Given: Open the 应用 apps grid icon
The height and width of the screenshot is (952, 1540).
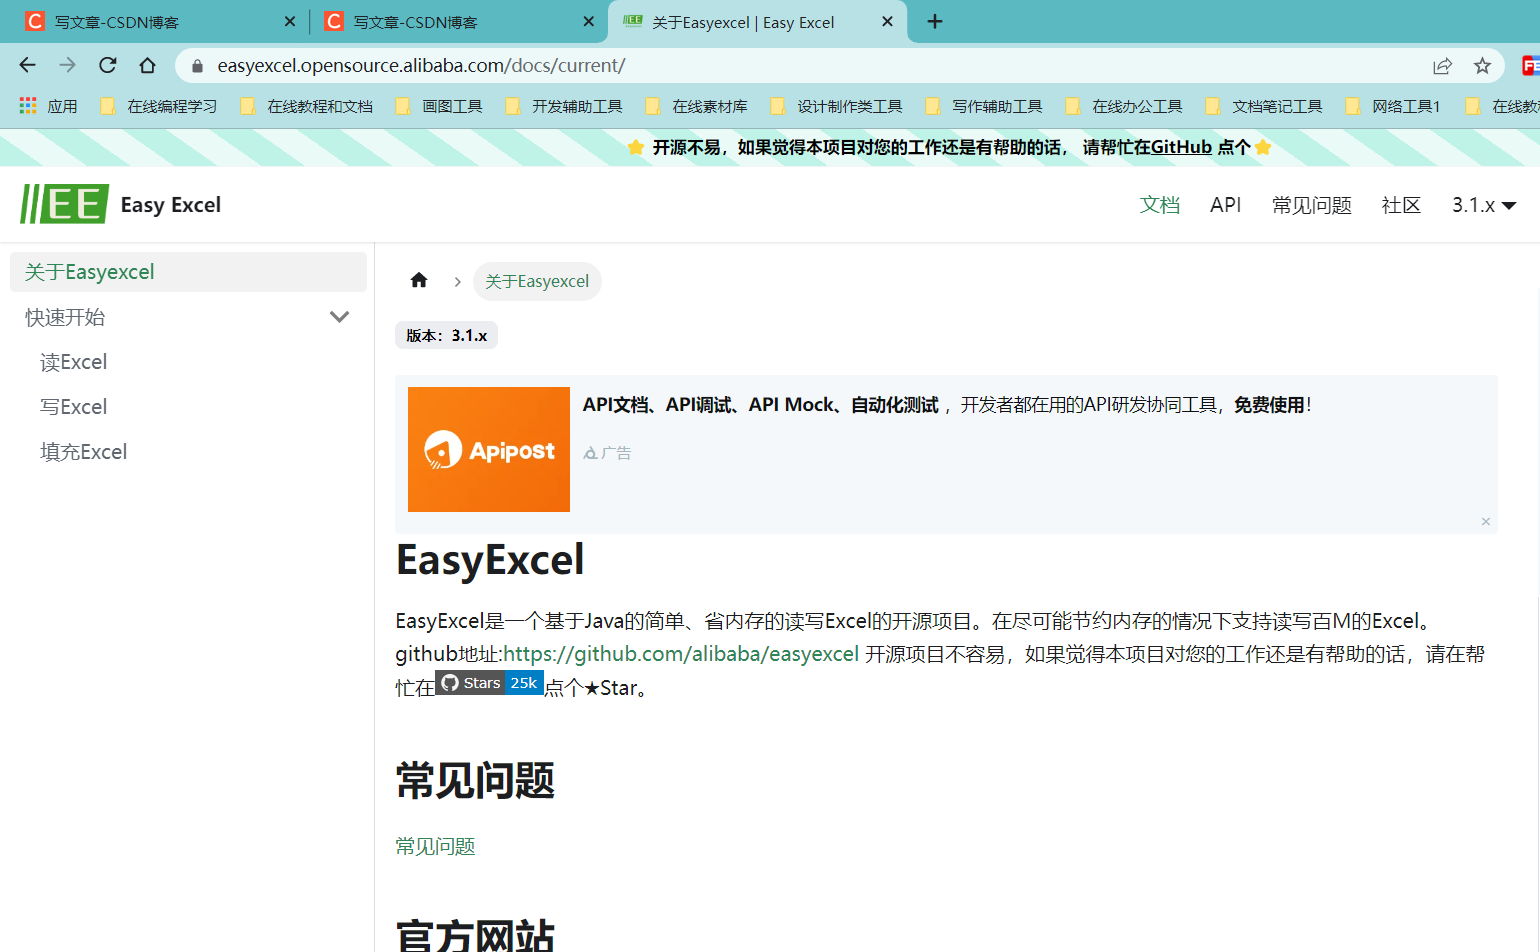Looking at the screenshot, I should pos(28,105).
